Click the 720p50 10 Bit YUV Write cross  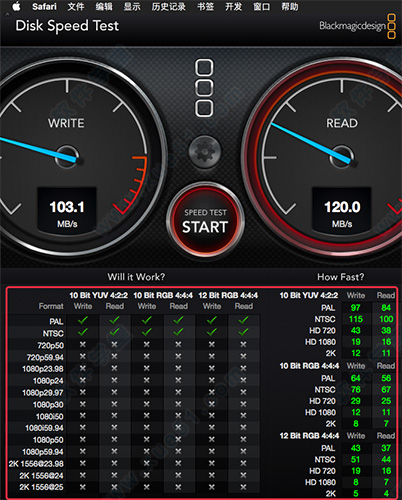coord(83,344)
